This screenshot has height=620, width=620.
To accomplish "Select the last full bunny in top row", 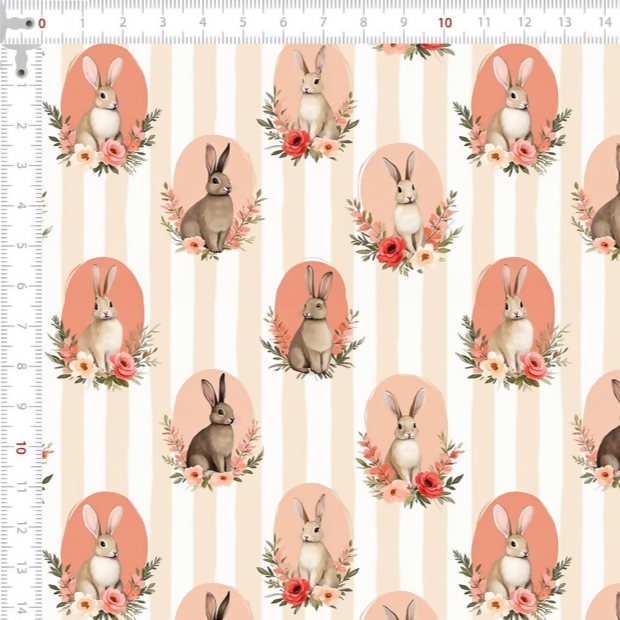I will click(513, 105).
